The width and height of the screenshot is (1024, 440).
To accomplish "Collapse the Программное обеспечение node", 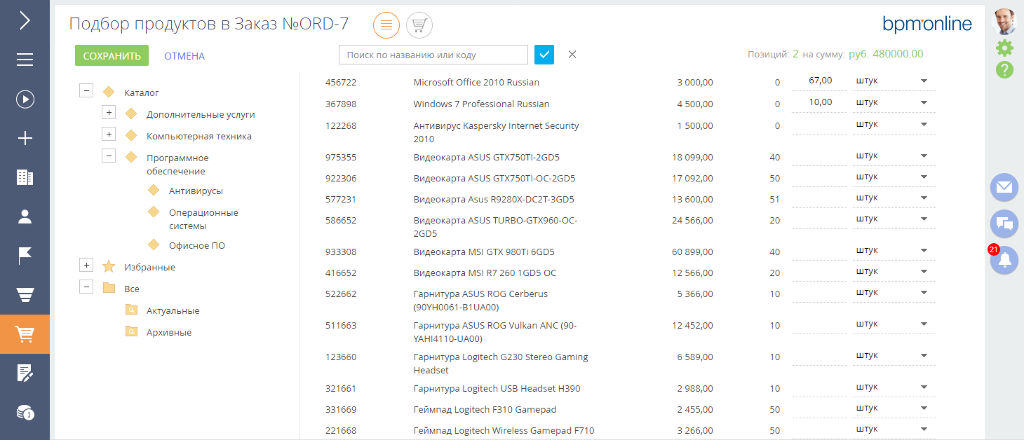I will click(x=109, y=156).
